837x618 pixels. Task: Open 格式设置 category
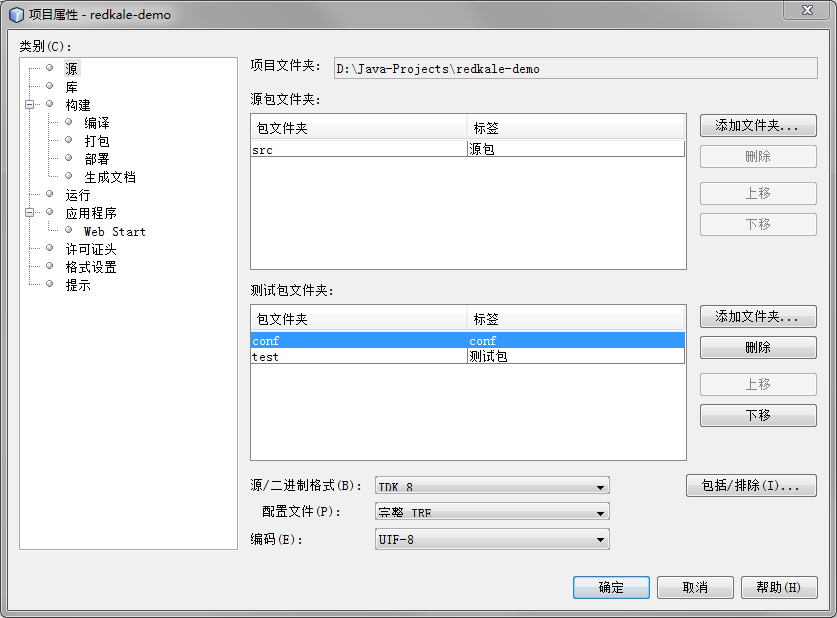point(91,267)
